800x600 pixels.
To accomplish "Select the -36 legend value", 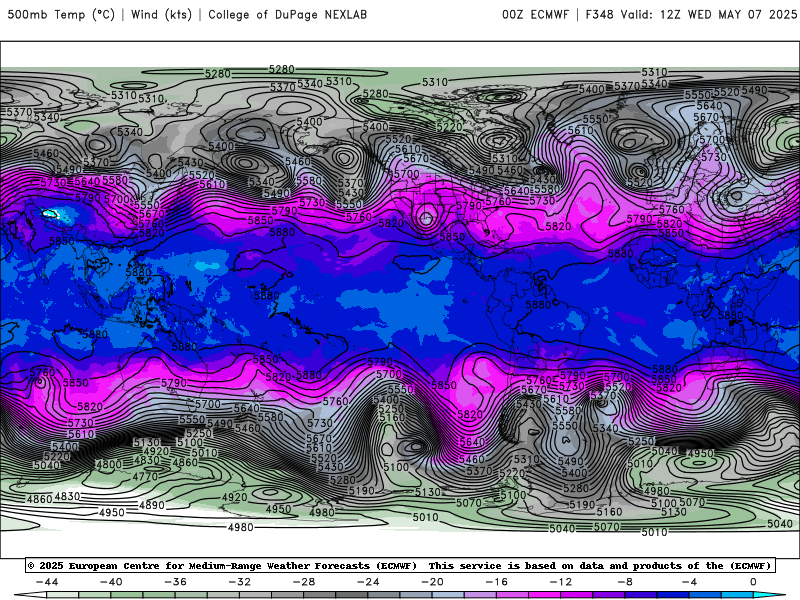I will tap(175, 582).
